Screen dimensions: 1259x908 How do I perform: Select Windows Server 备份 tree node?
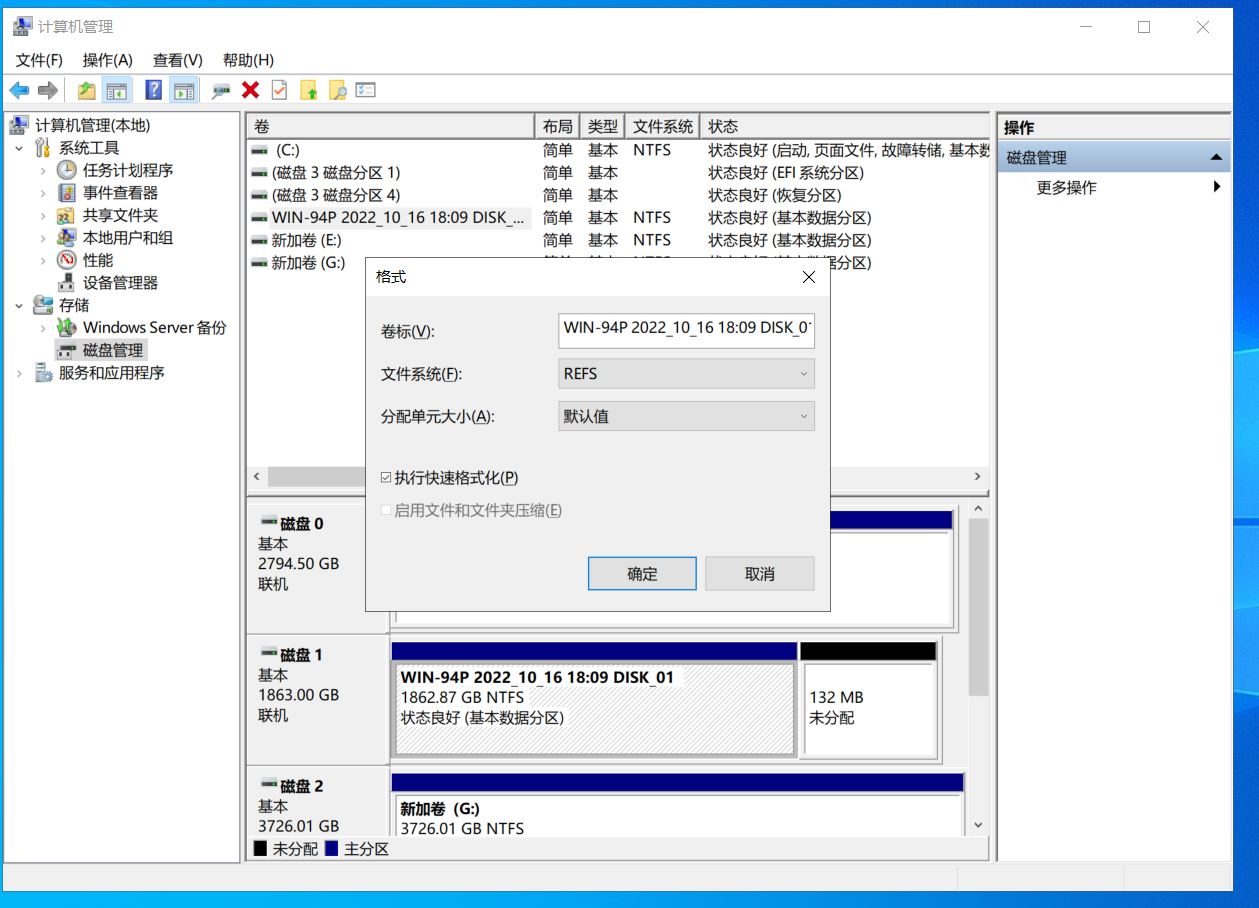coord(155,327)
